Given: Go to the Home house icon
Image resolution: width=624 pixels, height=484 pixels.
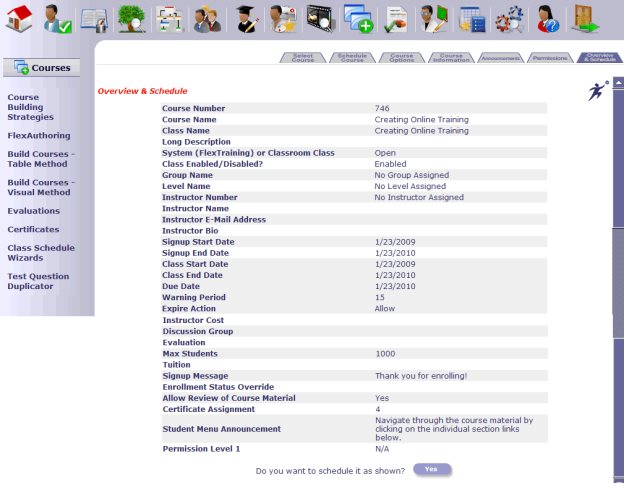Looking at the screenshot, I should pyautogui.click(x=19, y=18).
